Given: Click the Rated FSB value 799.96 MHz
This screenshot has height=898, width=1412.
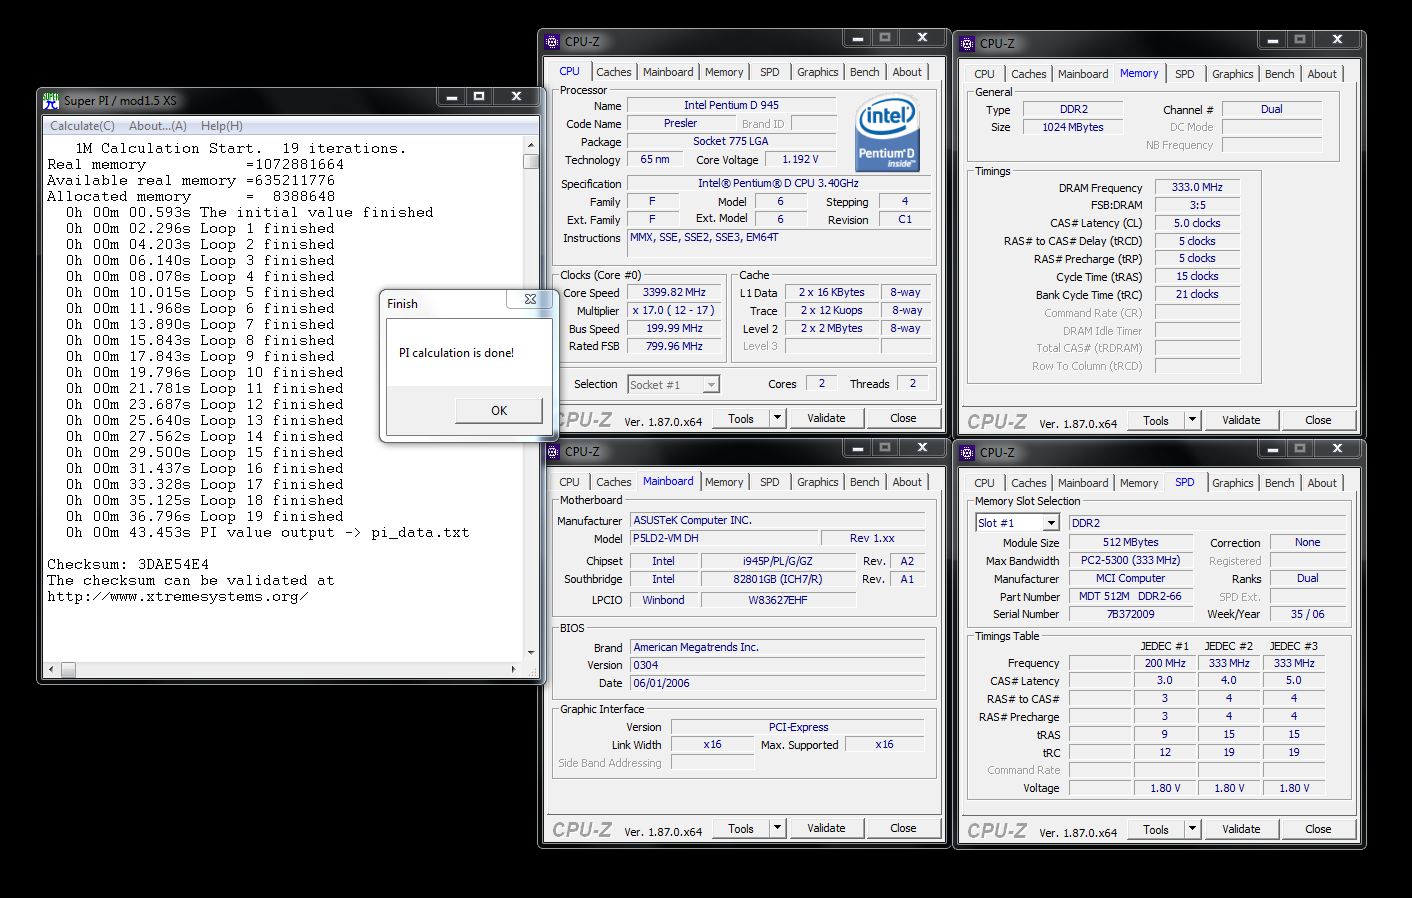Looking at the screenshot, I should pyautogui.click(x=674, y=346).
